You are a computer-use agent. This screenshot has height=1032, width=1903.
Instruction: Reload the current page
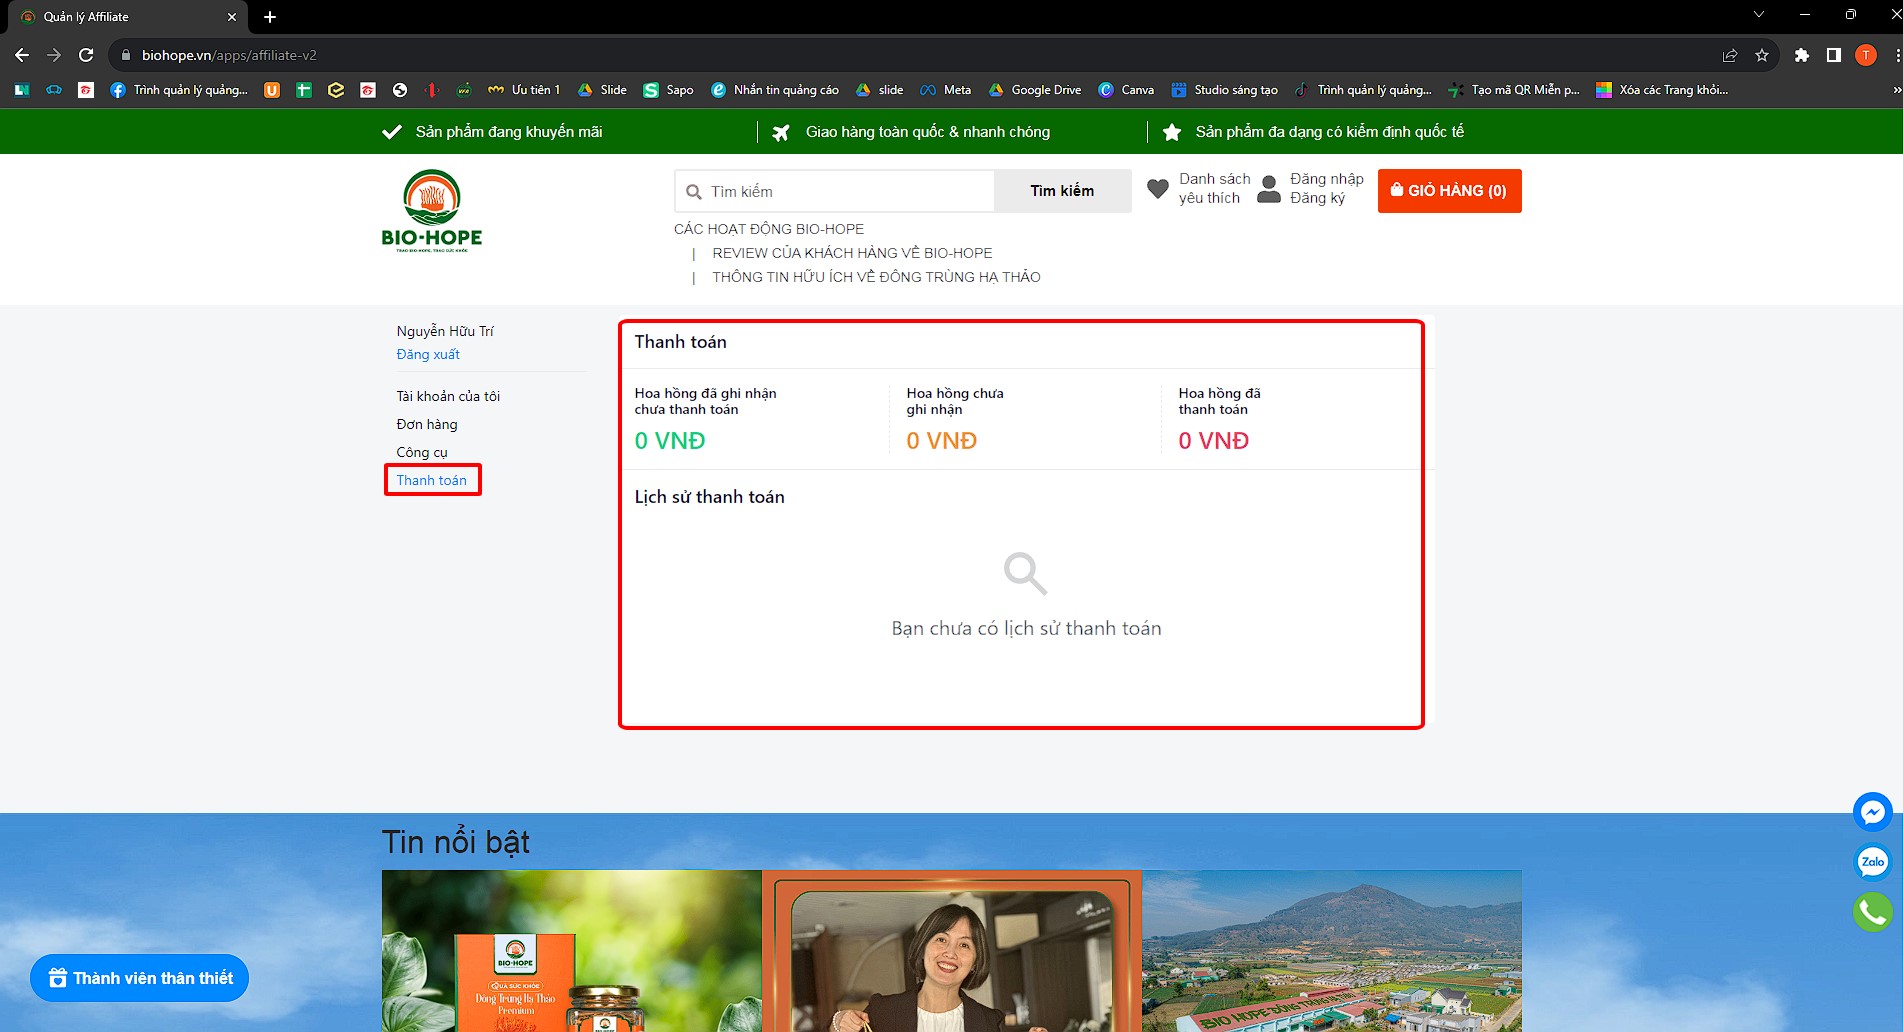[86, 55]
